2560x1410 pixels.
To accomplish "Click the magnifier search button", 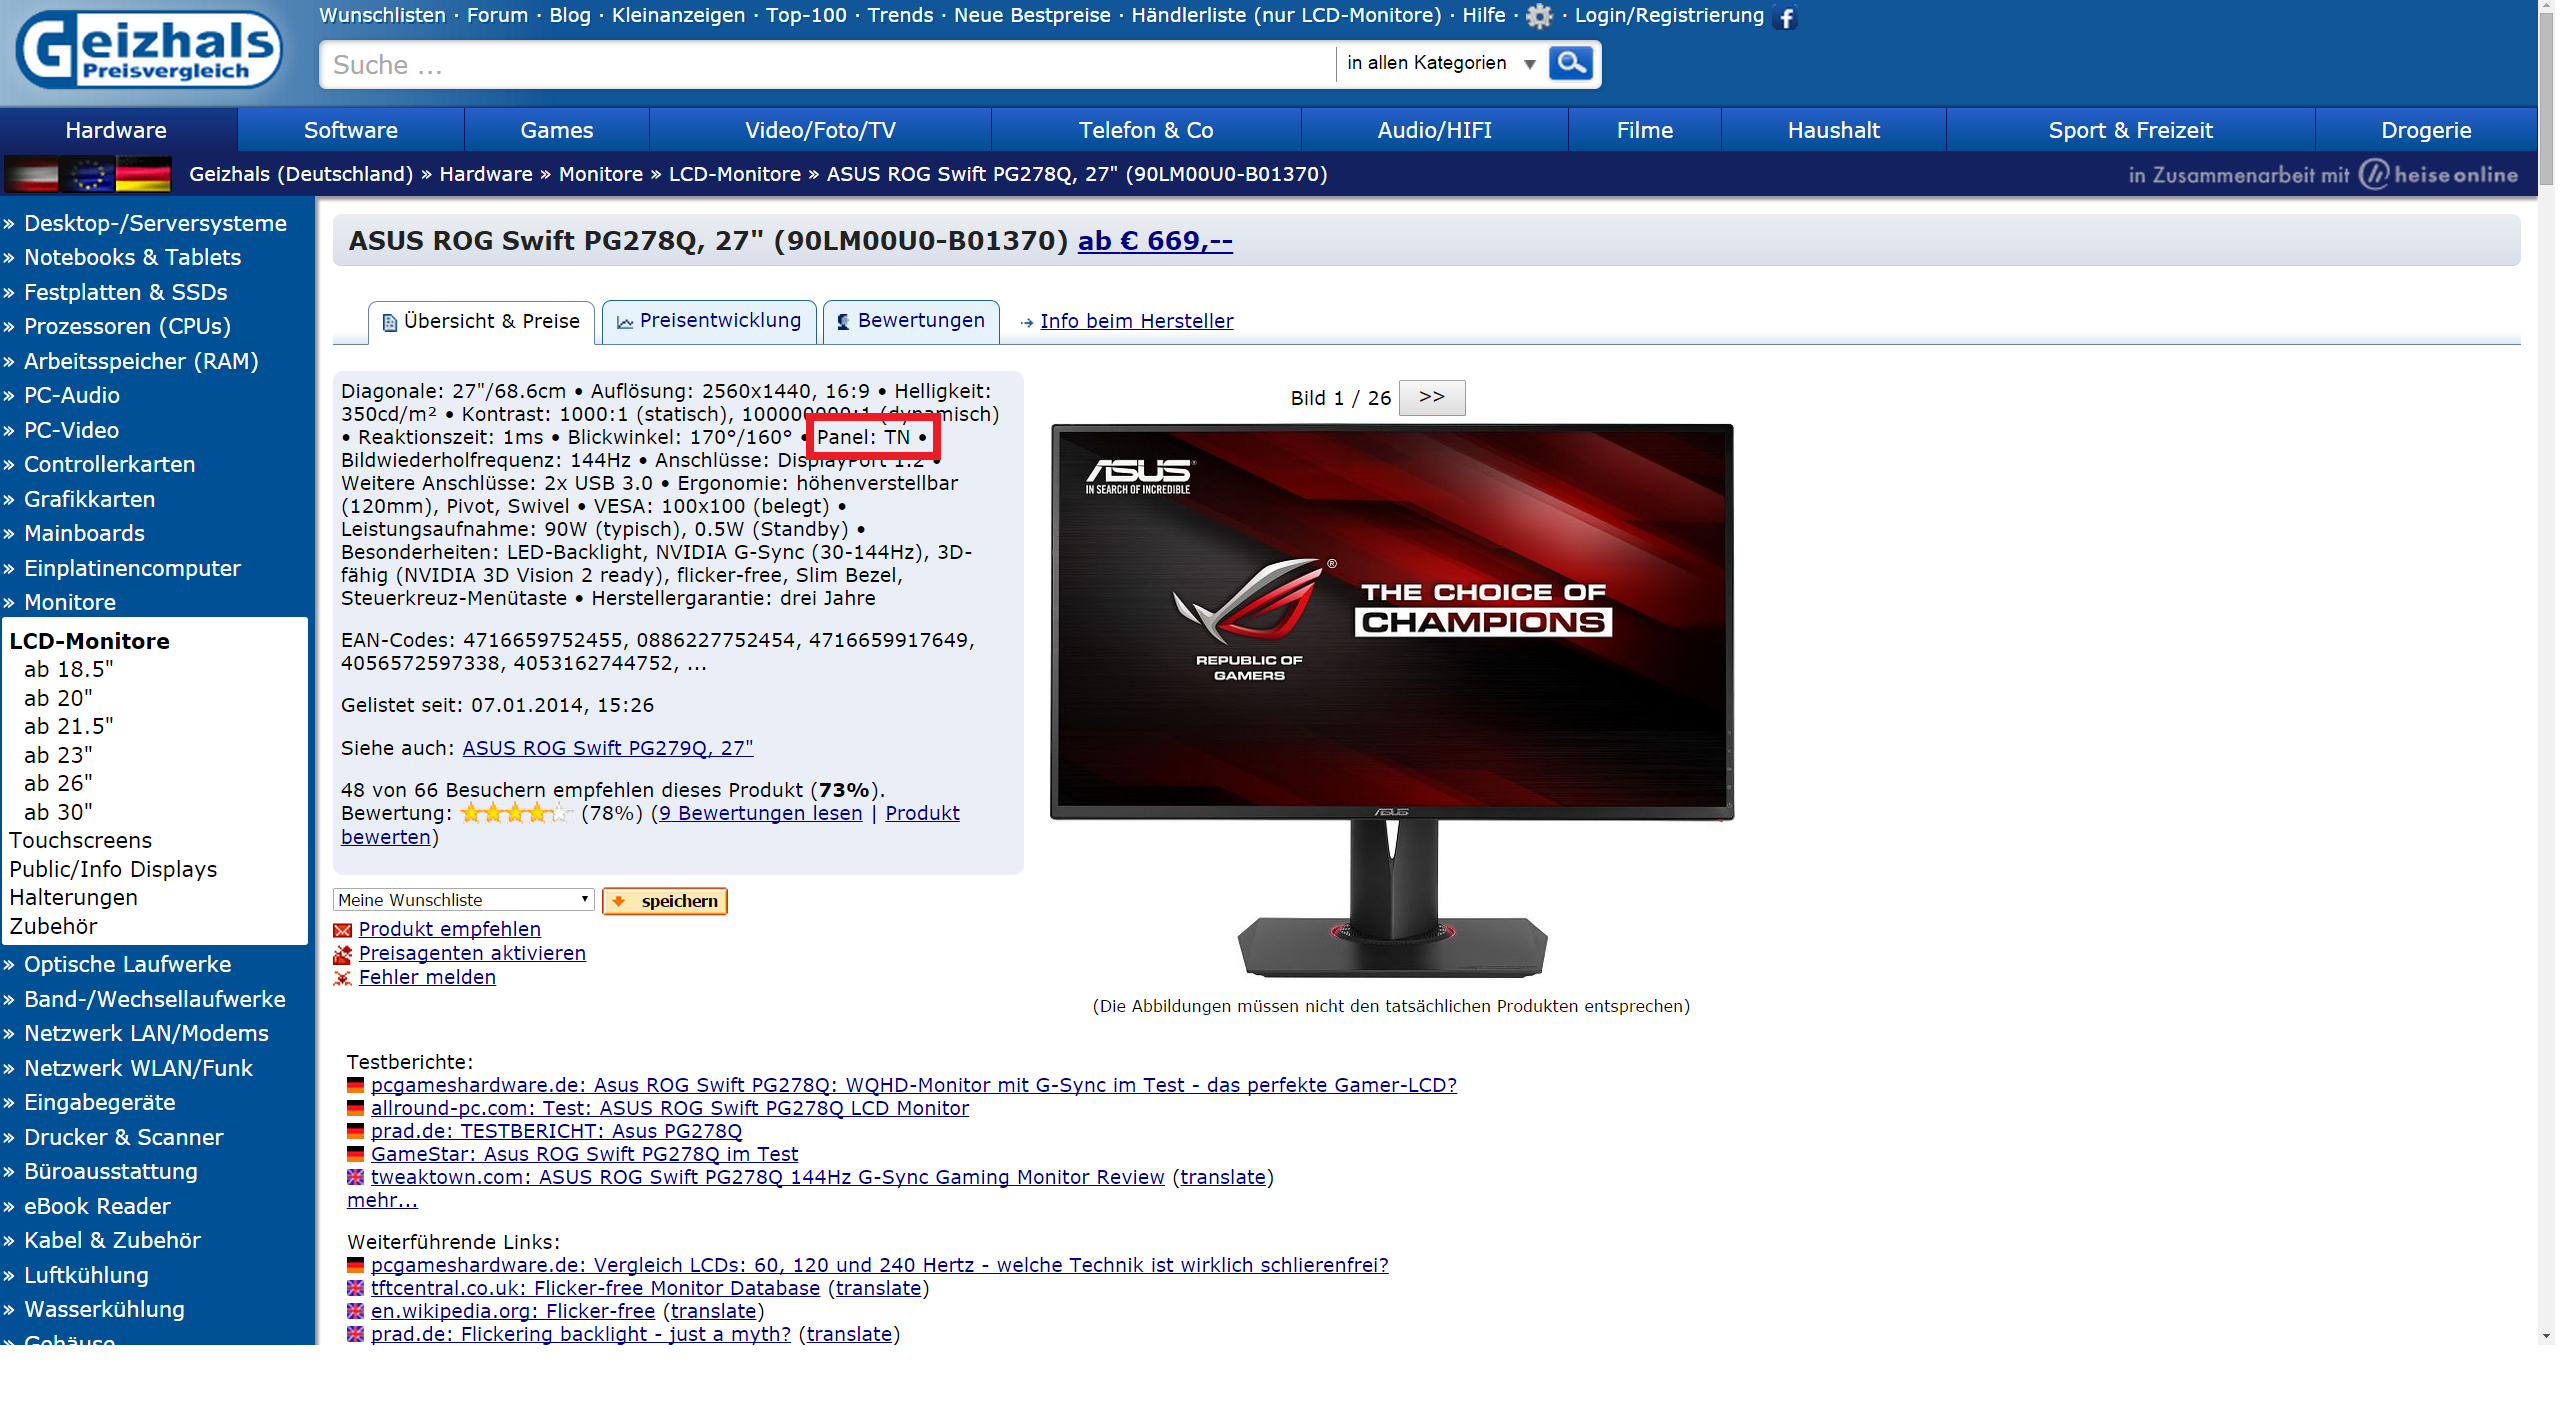I will point(1570,63).
